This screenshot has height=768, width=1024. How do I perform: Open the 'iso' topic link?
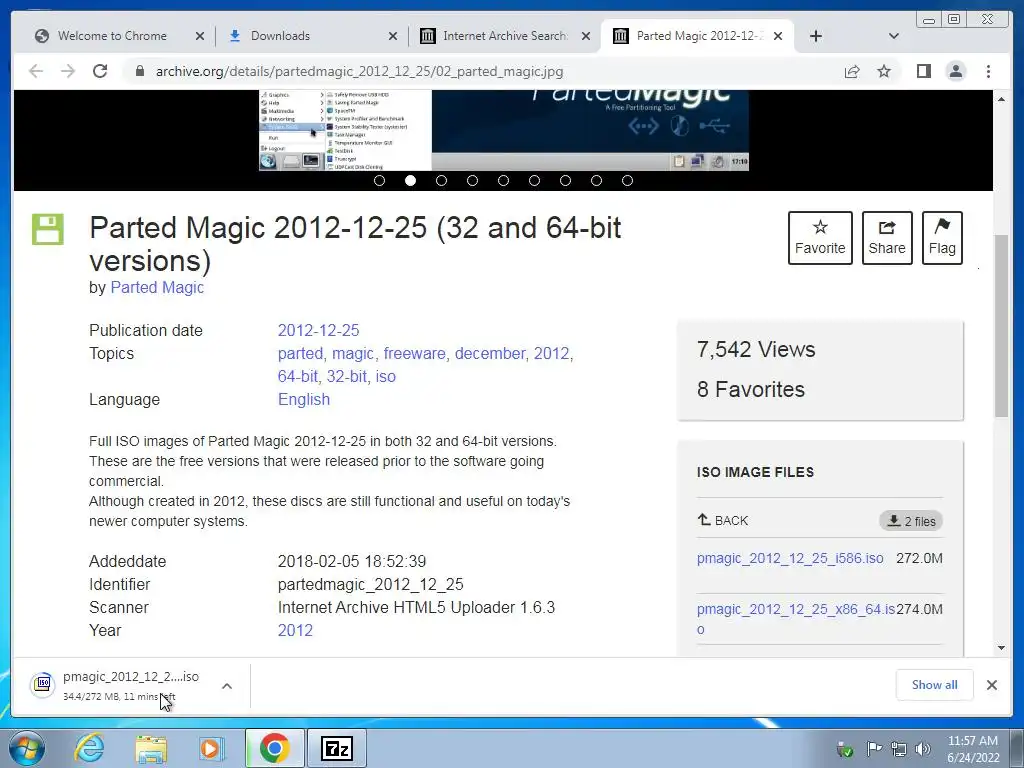(x=385, y=376)
